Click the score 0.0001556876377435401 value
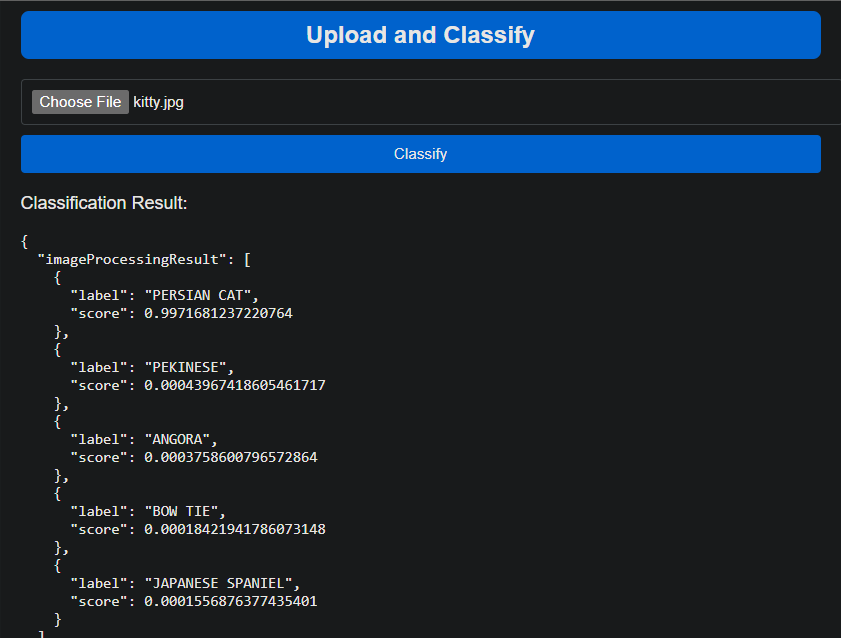Image resolution: width=841 pixels, height=638 pixels. coord(231,602)
